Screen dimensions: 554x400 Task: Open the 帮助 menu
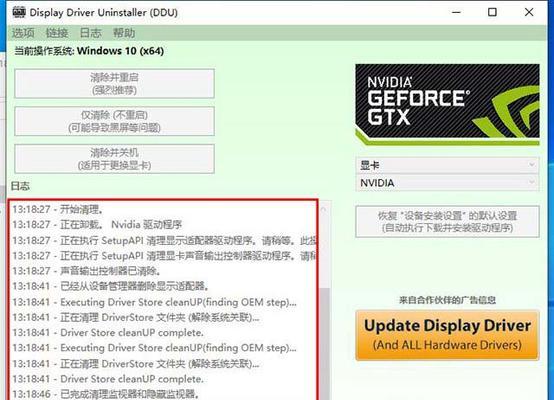coord(124,33)
